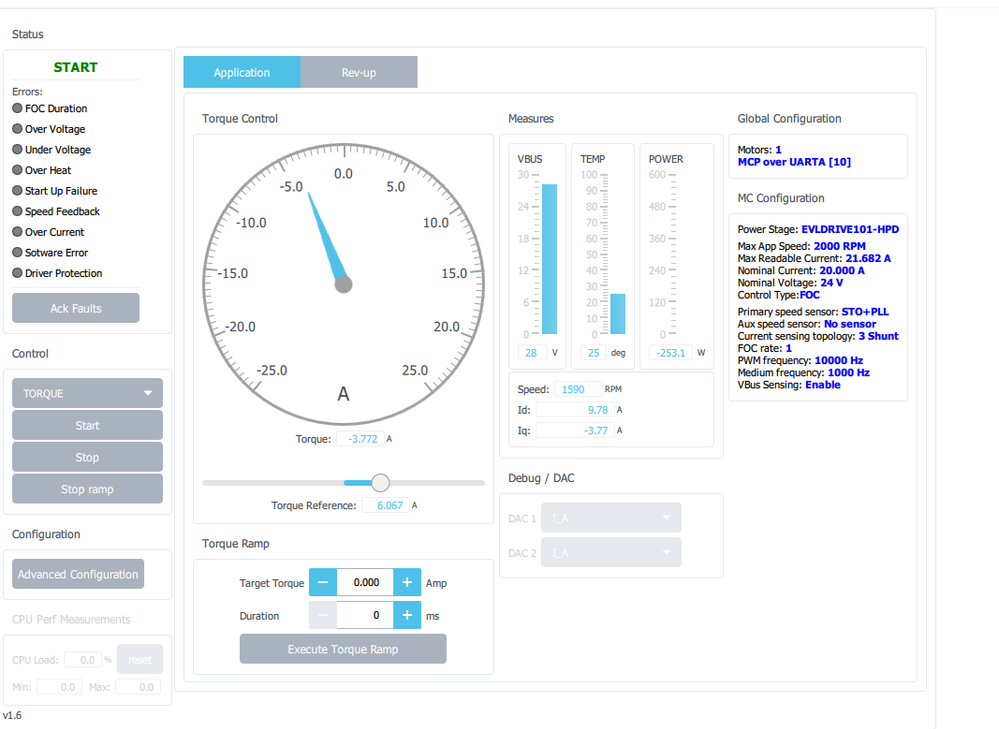
Task: Click the '10000 Hz' PWM frequency value
Action: (838, 360)
